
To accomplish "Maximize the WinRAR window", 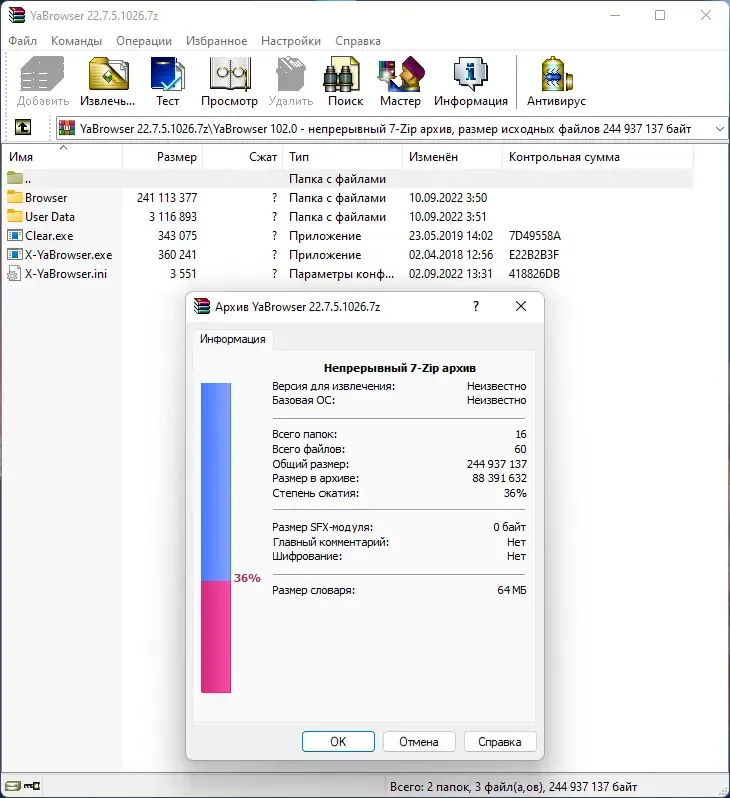I will (x=660, y=15).
